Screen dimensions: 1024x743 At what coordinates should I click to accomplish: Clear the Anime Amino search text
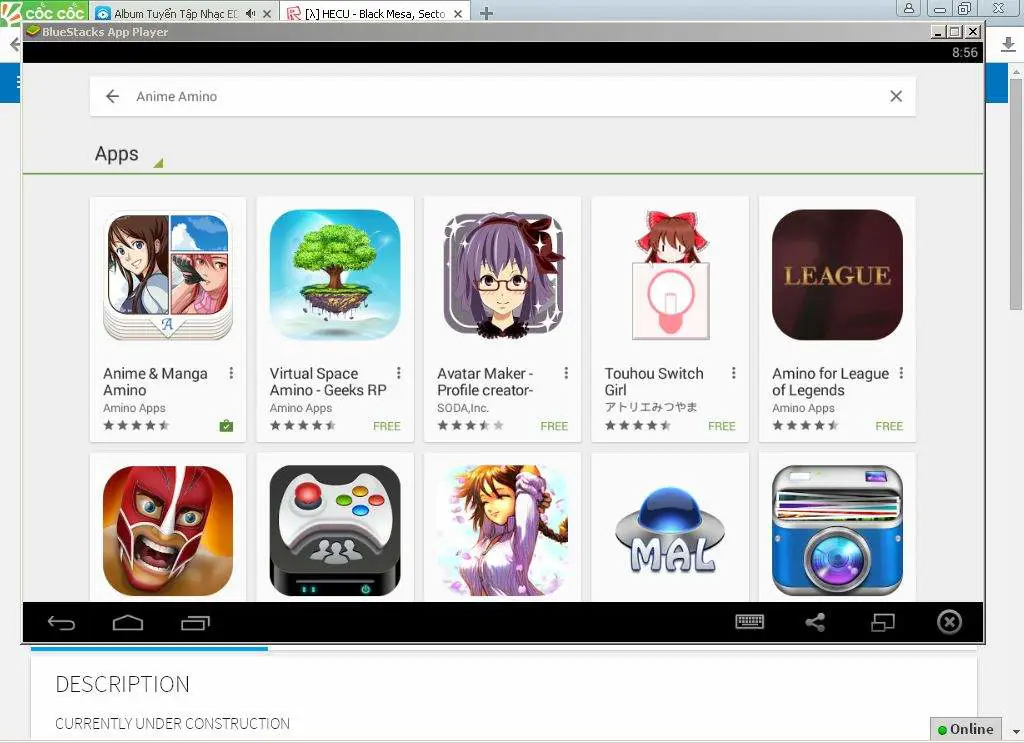896,97
